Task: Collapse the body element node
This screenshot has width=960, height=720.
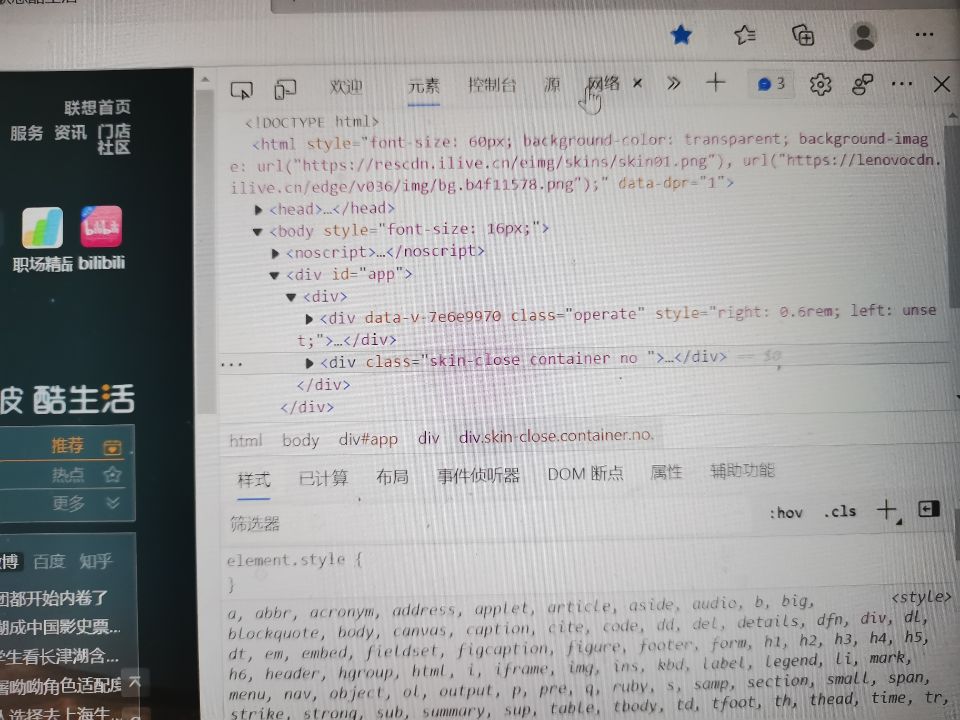Action: pos(258,232)
